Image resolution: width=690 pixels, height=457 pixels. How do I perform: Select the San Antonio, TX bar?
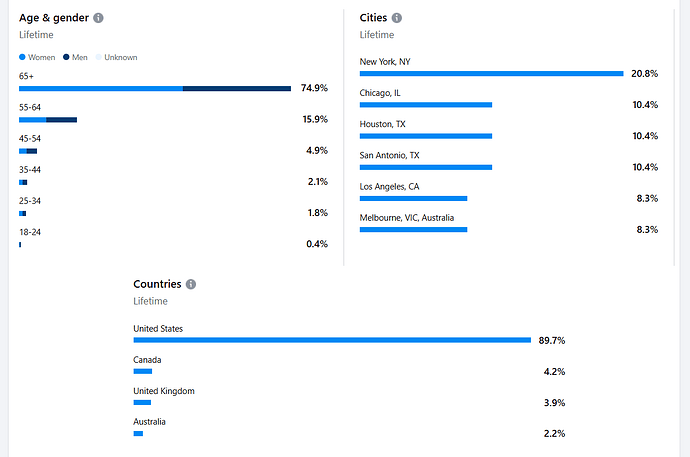tap(426, 167)
